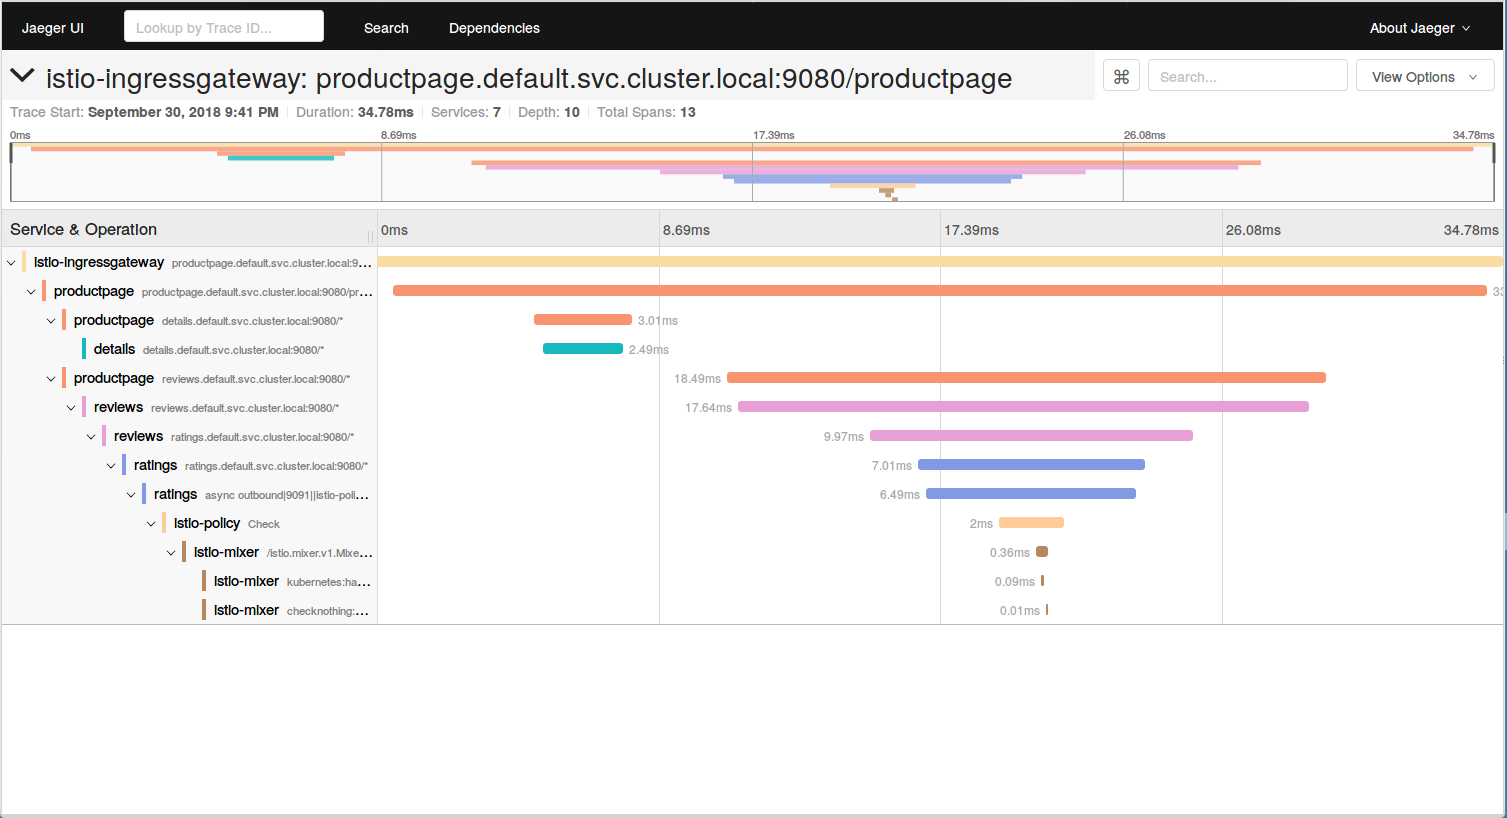Focus Lookup by Trace ID field

224,27
